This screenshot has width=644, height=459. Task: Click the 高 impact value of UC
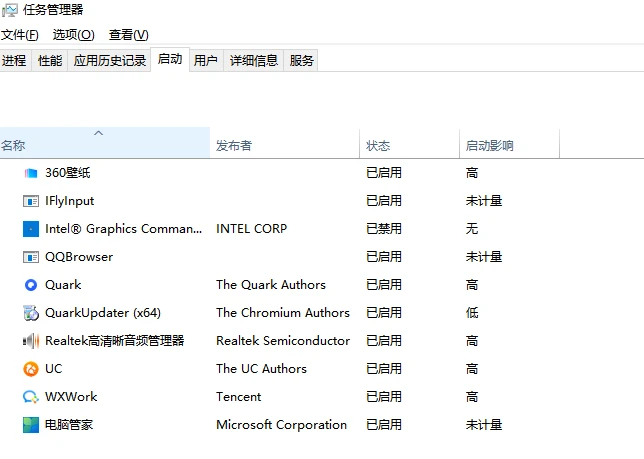pyautogui.click(x=472, y=369)
